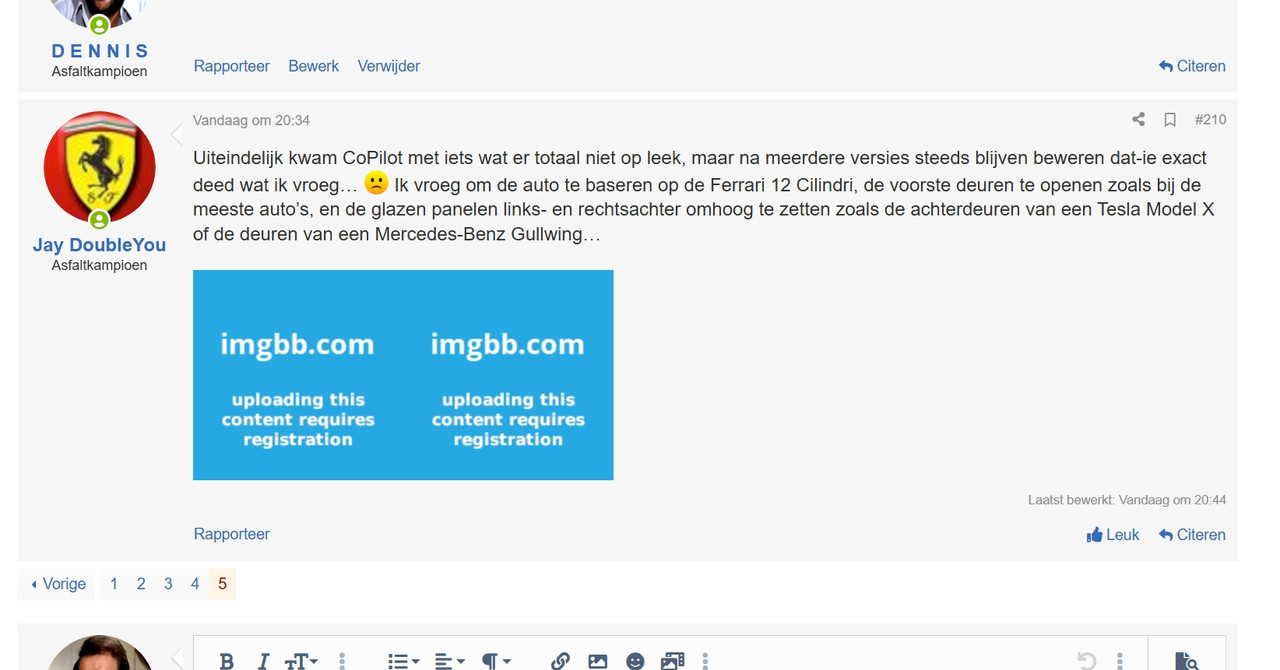Open Jay DoubleYou's Ferrari avatar
Screen dimensions: 1280x670
pos(100,167)
